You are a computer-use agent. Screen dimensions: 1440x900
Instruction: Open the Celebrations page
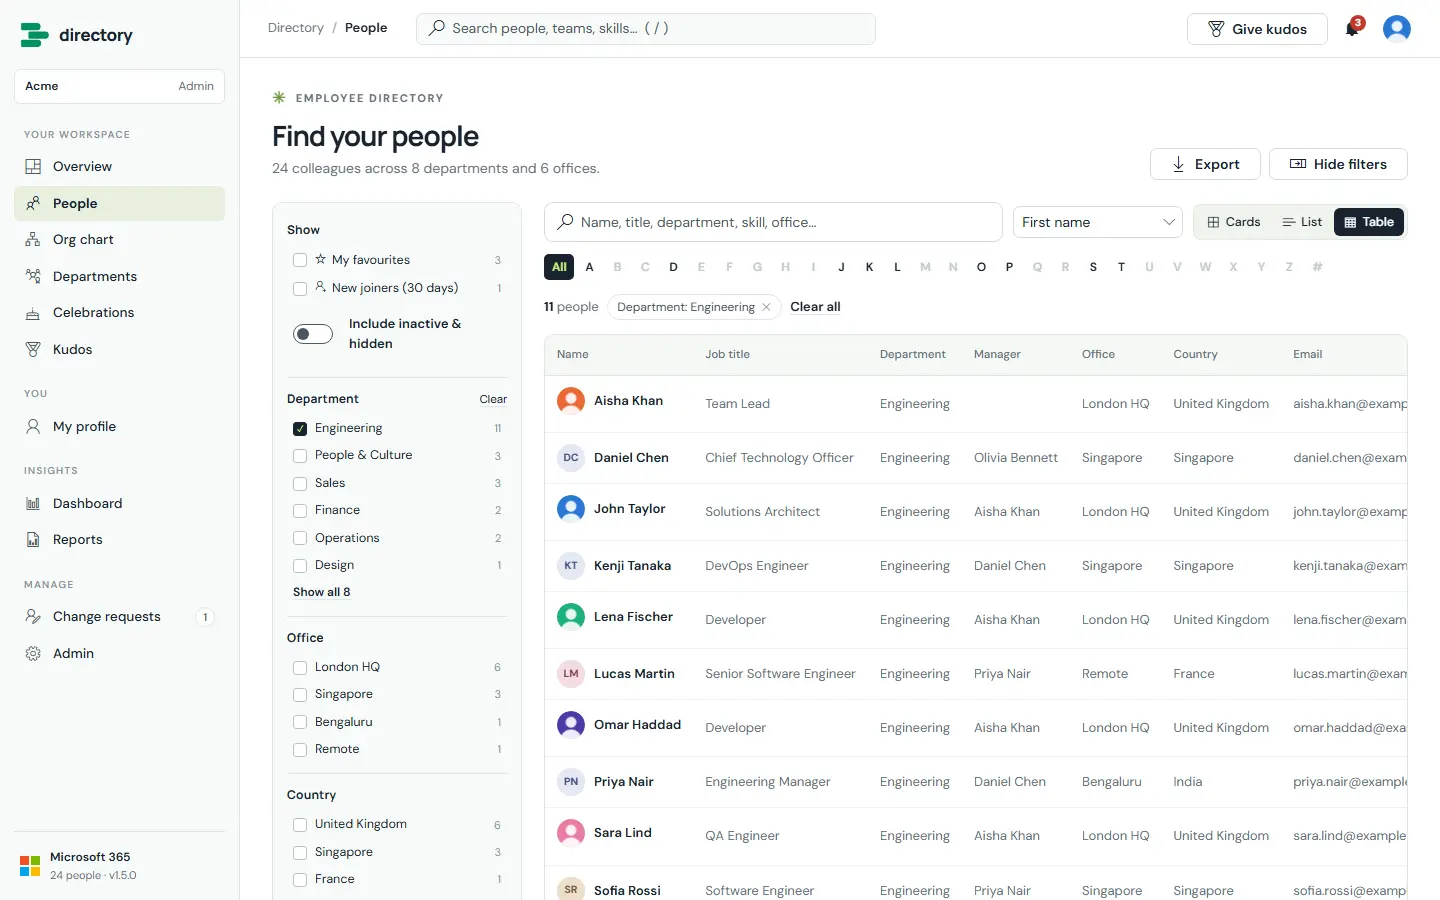119,313
